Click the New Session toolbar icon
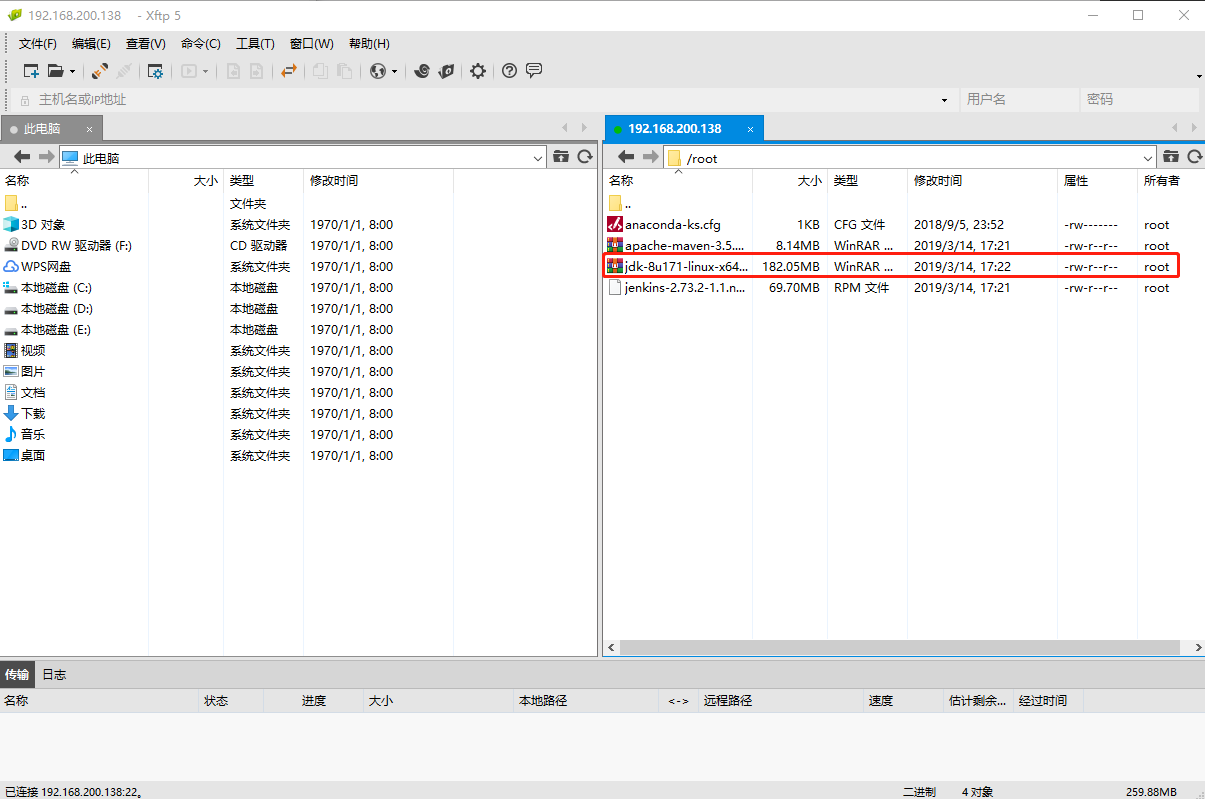This screenshot has height=799, width=1205. click(31, 71)
